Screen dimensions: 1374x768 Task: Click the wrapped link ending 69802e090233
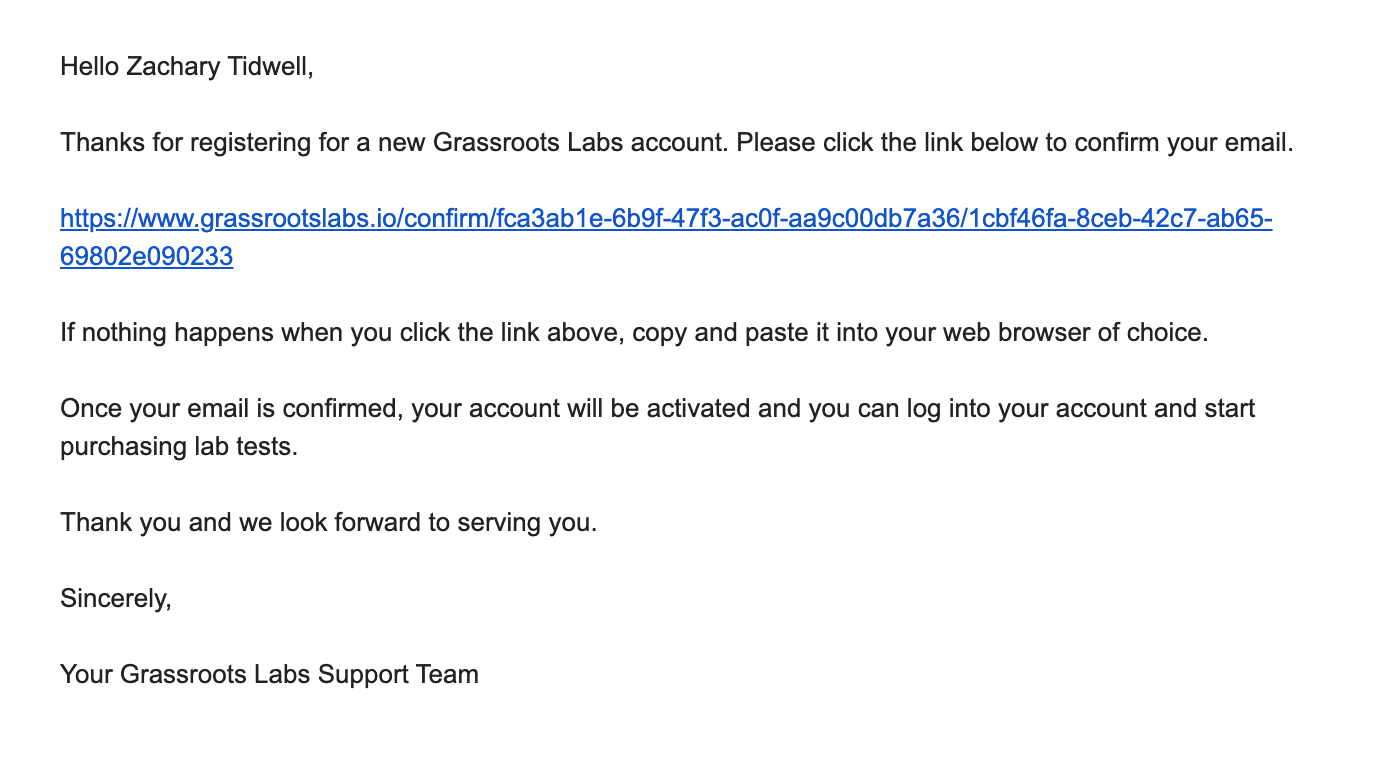coord(146,257)
